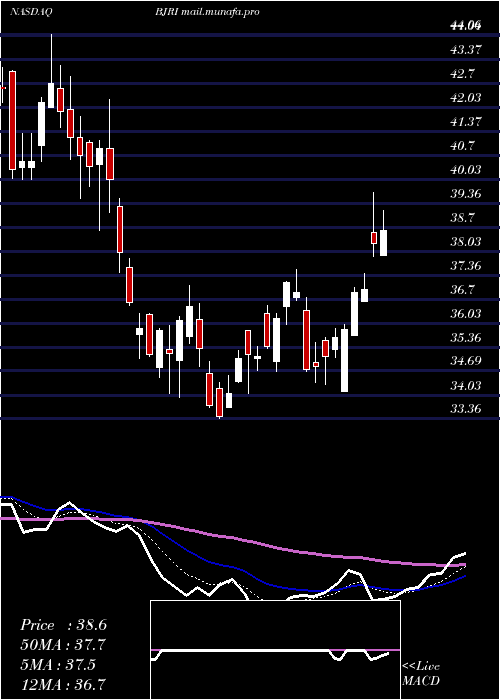This screenshot has height=700, width=500.
Task: Click the Price : 38.6 readout
Action: pos(63,625)
